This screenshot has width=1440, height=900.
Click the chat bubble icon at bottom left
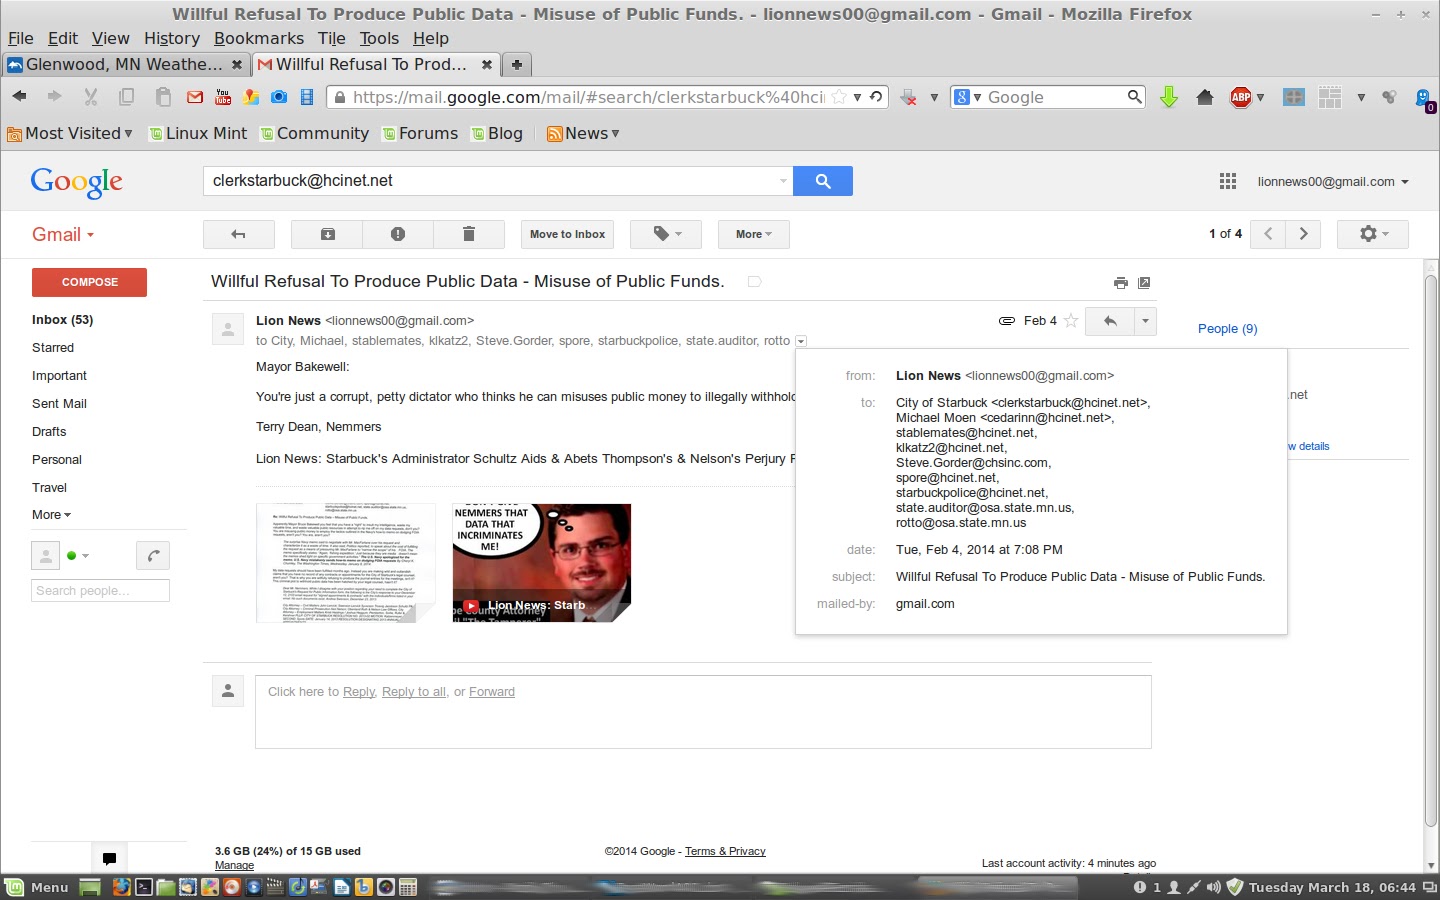[x=109, y=858]
